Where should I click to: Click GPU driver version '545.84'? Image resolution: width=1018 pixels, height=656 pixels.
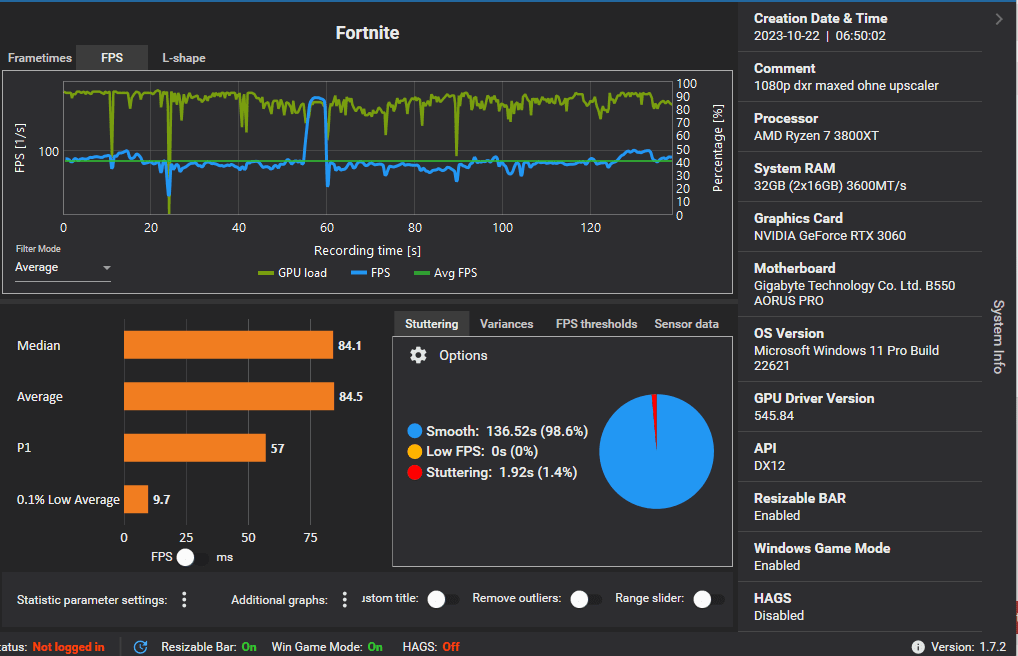click(774, 416)
